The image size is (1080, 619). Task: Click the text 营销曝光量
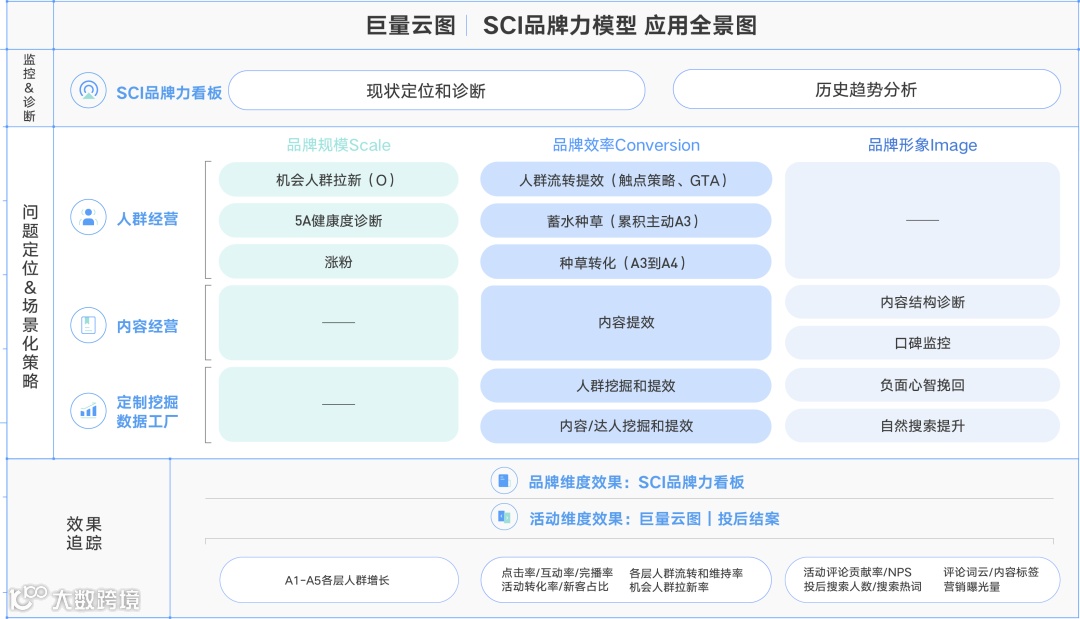[972, 587]
